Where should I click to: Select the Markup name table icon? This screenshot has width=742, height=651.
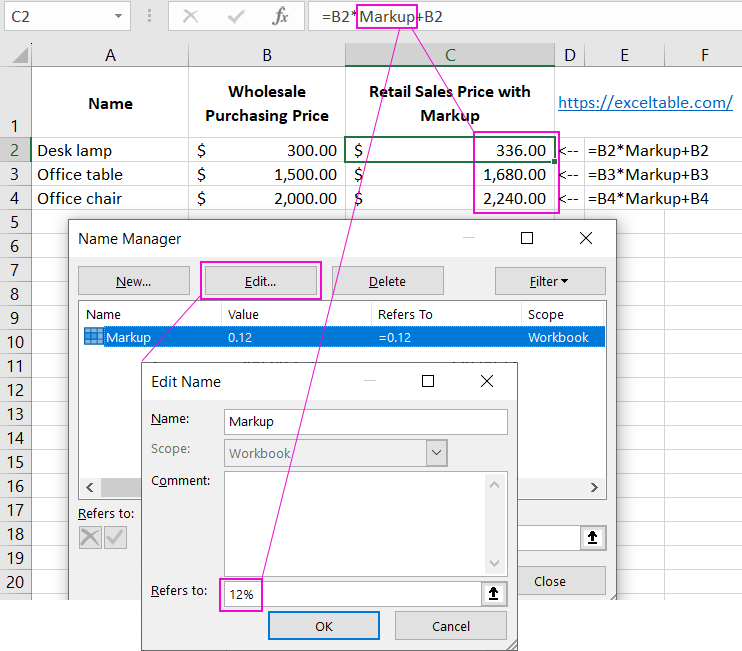point(93,337)
